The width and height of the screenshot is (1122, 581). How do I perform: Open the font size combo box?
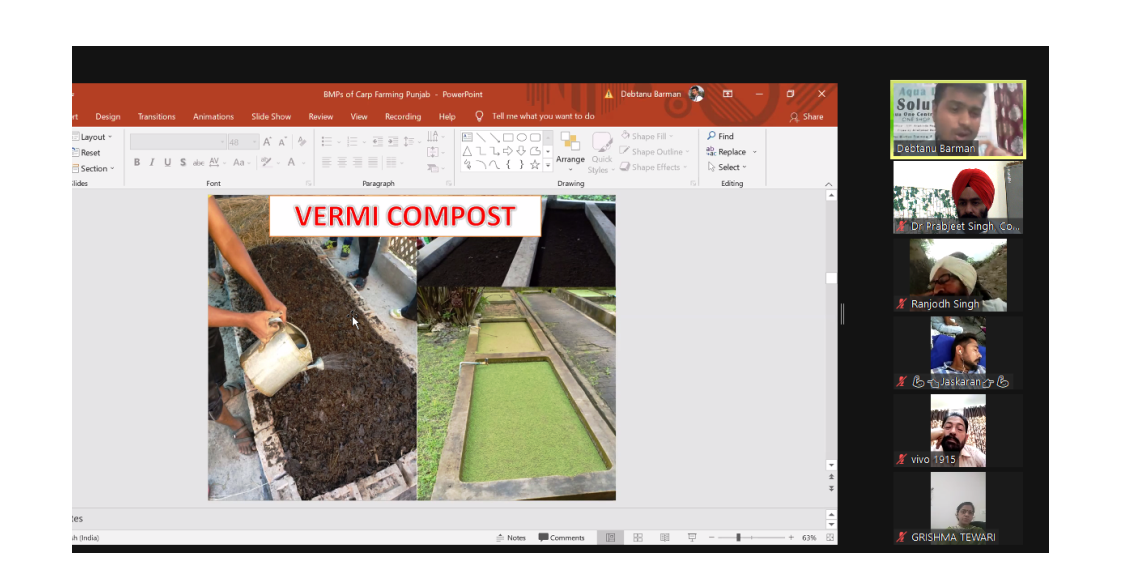[243, 142]
